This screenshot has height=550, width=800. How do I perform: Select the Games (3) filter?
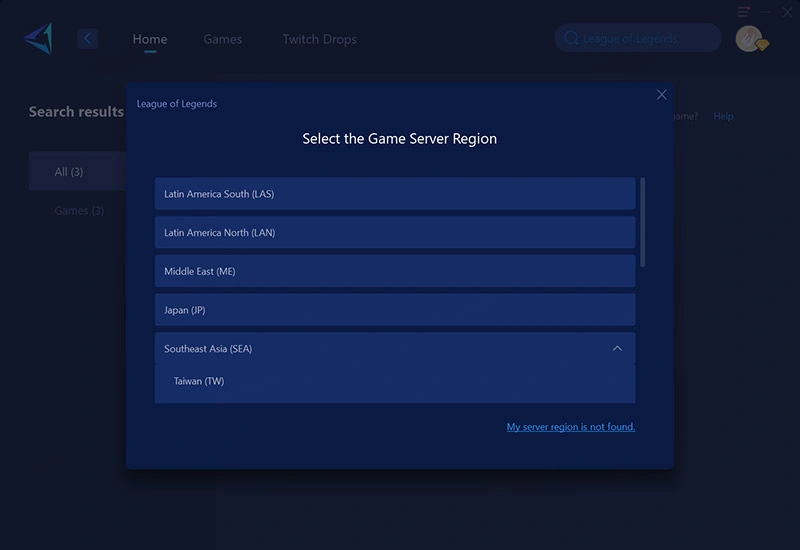pyautogui.click(x=79, y=211)
